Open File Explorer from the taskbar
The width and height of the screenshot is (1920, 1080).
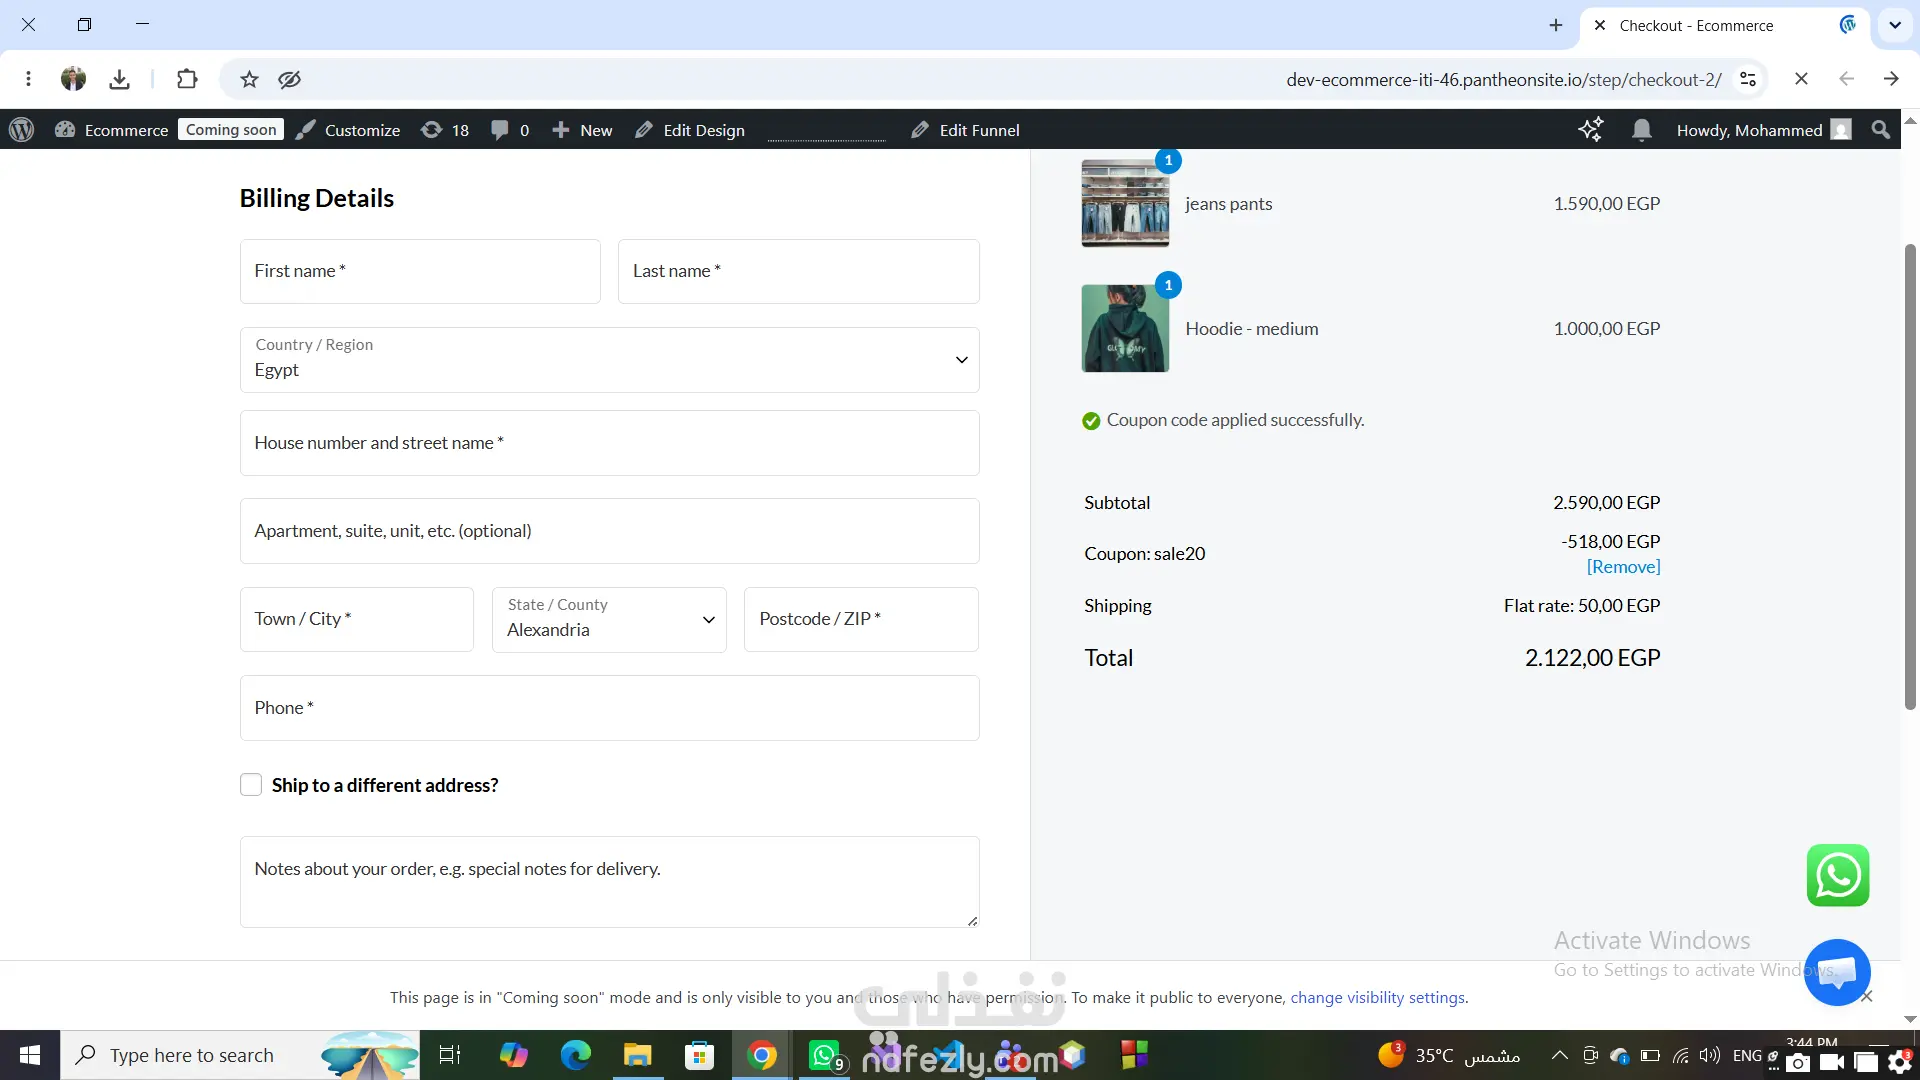pos(637,1055)
